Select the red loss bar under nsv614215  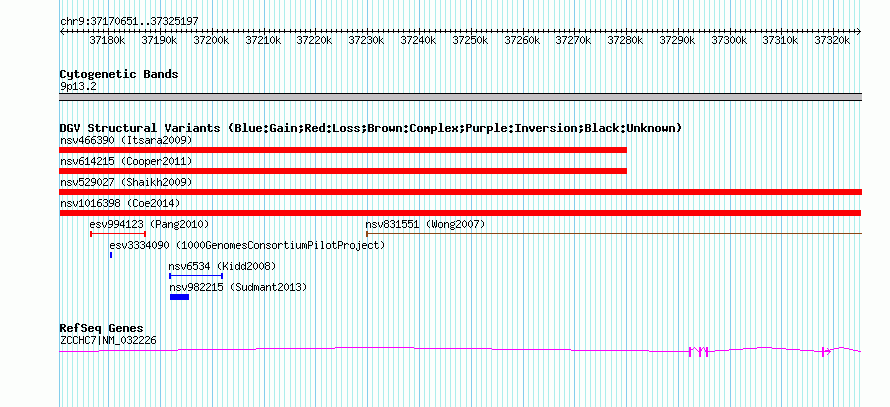click(x=343, y=171)
